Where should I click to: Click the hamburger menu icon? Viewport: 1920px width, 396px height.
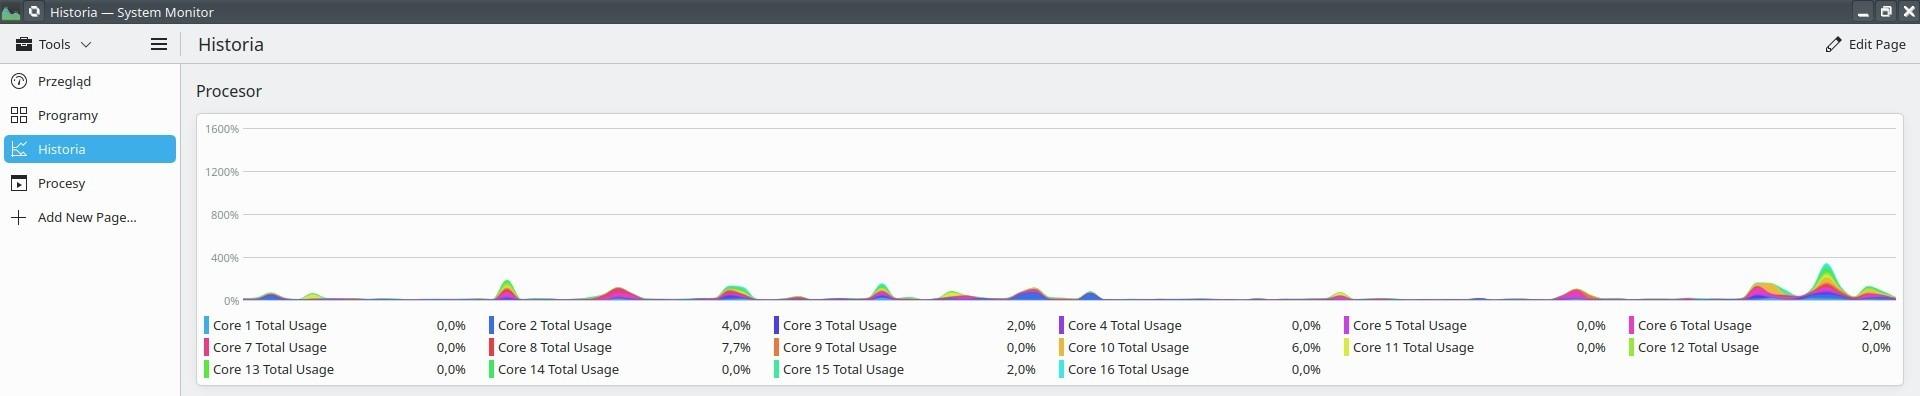point(158,44)
